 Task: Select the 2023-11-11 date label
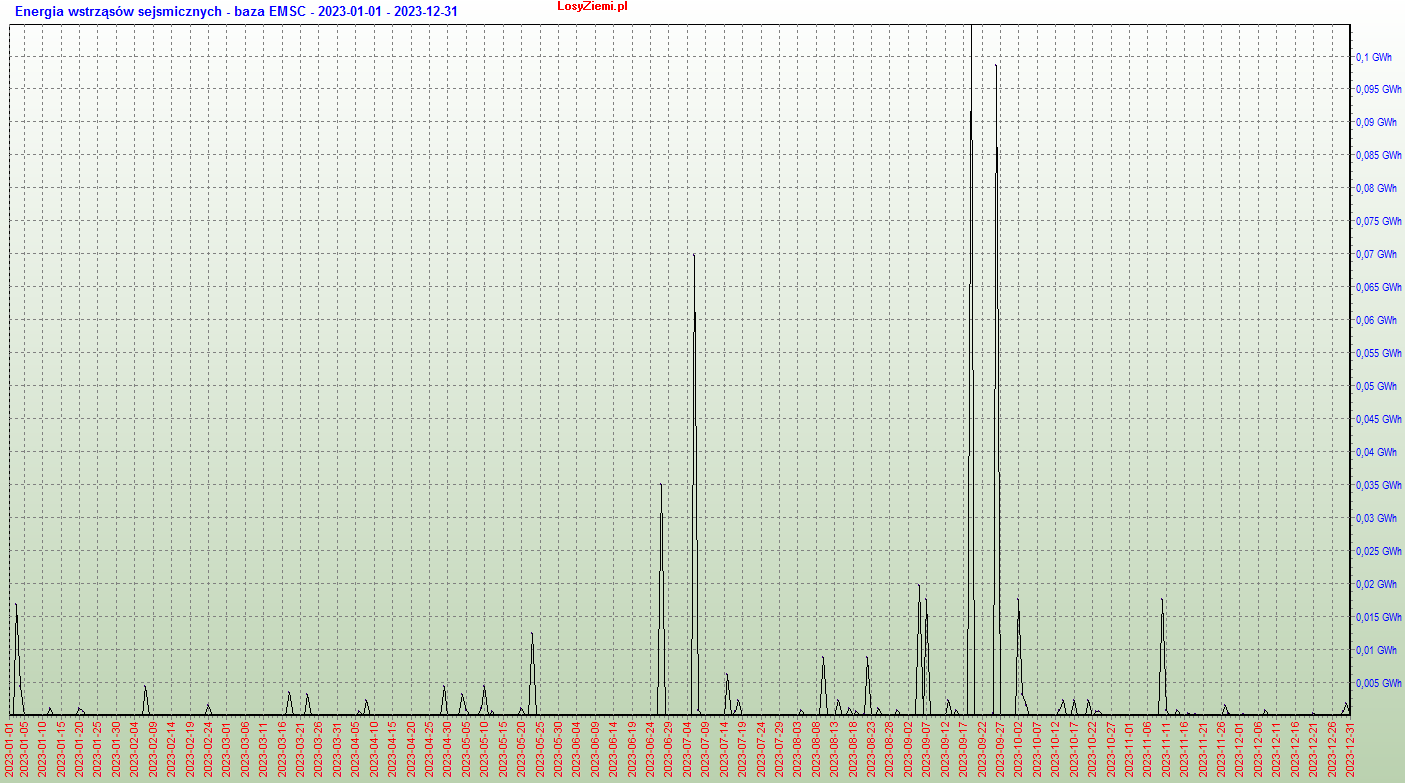pos(1166,749)
